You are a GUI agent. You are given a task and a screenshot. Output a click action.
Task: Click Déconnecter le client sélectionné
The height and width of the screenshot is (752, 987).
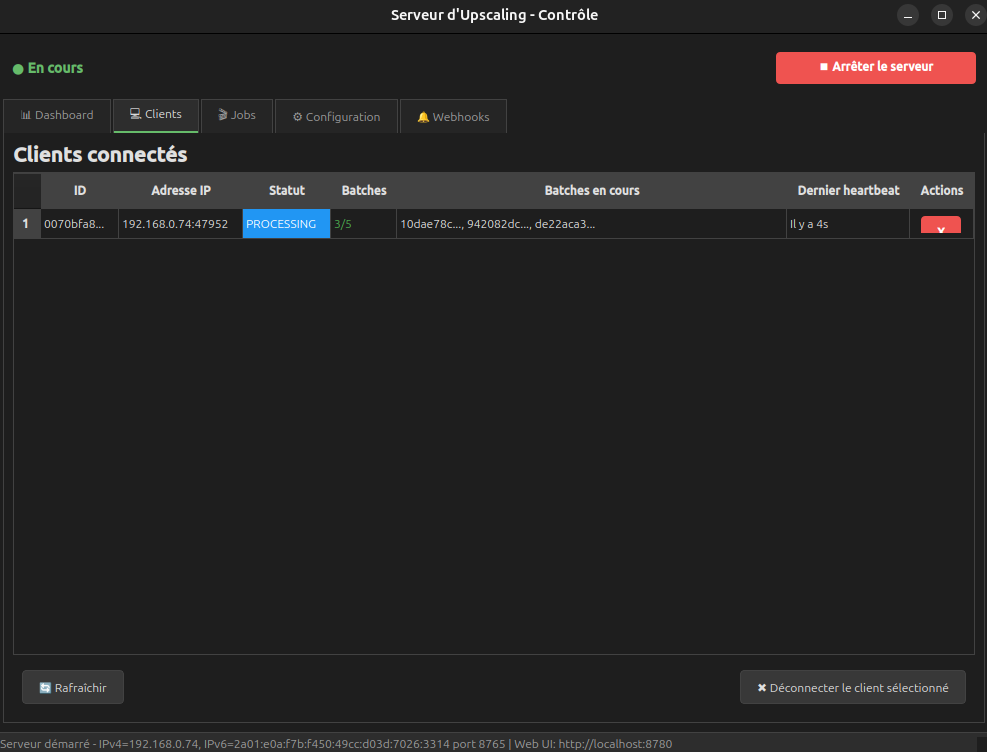[x=852, y=688]
